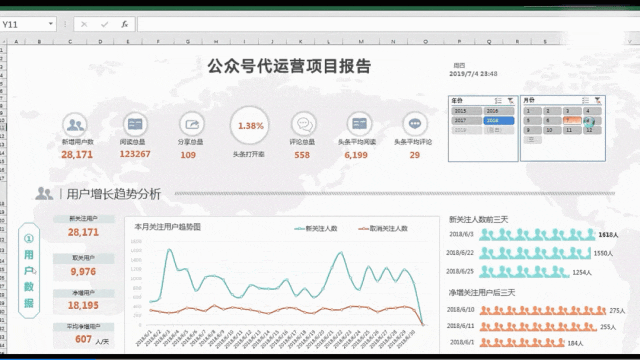Viewport: 640px width, 360px height.
Task: Toggle multi-select in the 月份 slicer
Action: (585, 100)
